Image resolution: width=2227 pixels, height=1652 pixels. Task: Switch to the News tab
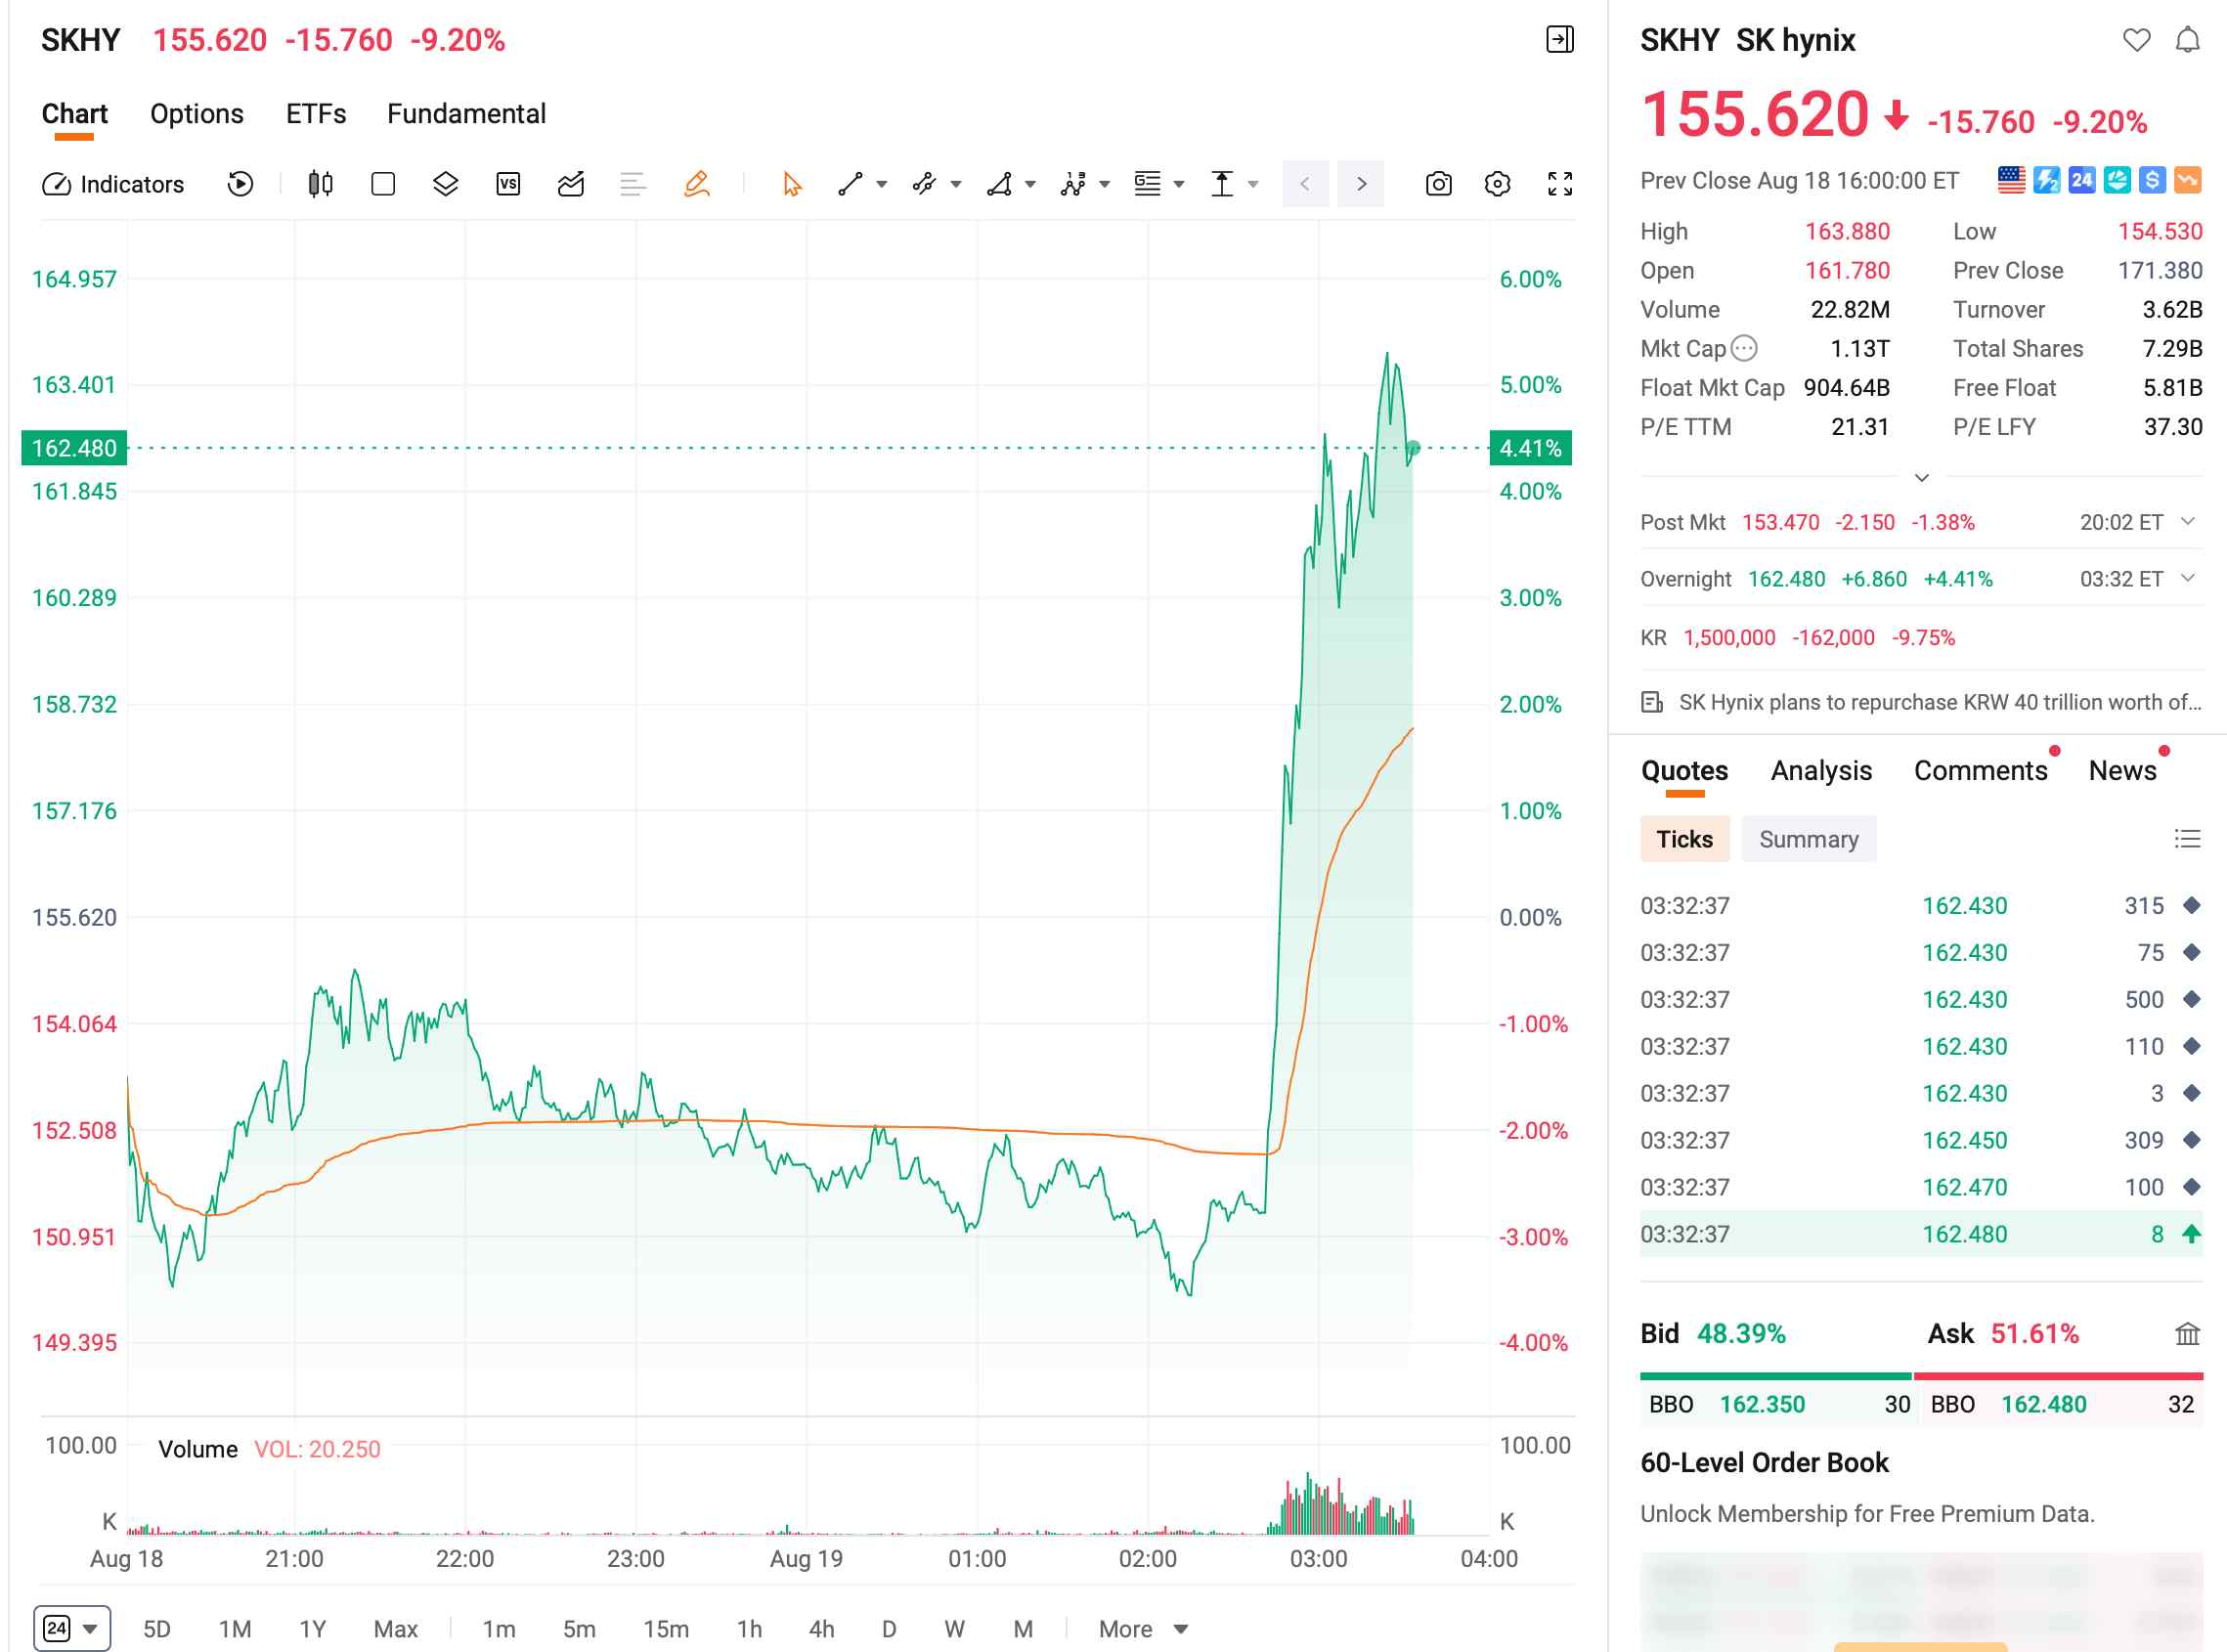tap(2122, 770)
